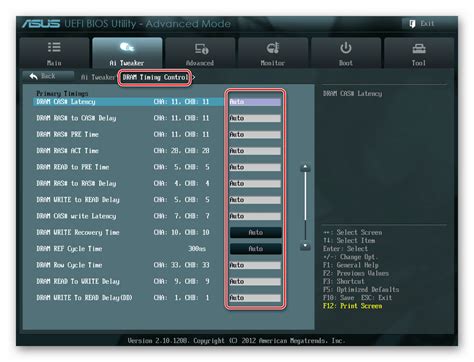Click CHA: 33, CHB: 33 value
Image resolution: width=474 pixels, height=362 pixels.
[182, 265]
